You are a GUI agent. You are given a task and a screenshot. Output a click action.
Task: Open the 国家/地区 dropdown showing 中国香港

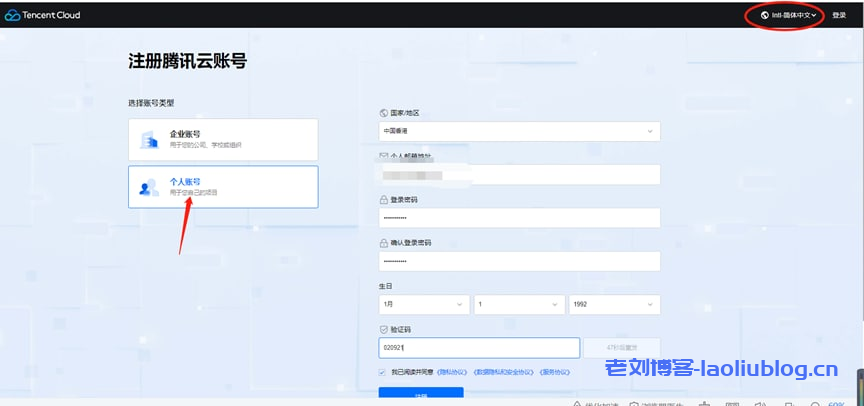pos(519,131)
